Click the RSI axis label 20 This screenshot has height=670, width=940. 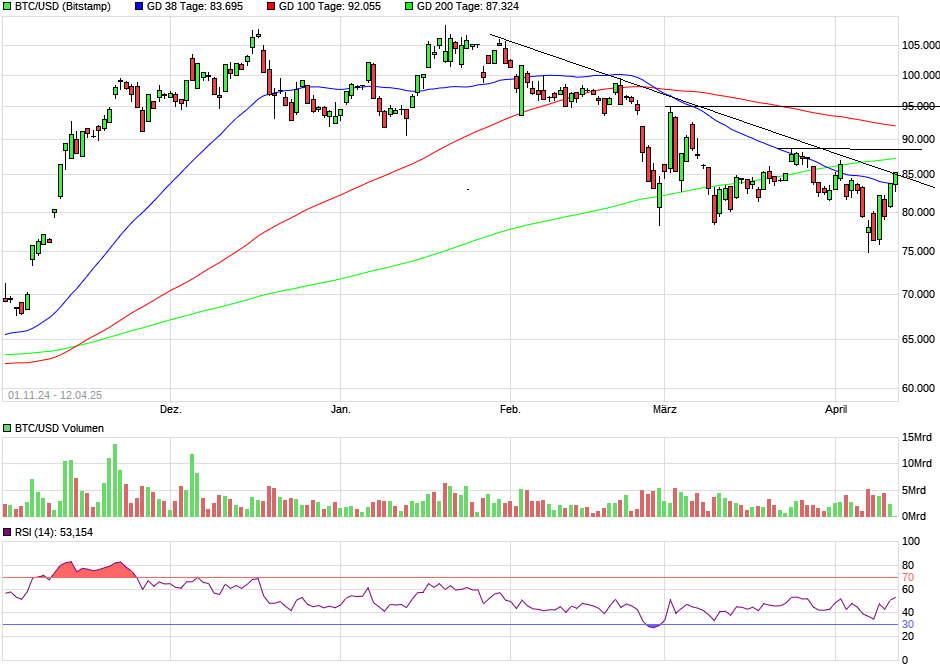coord(908,636)
